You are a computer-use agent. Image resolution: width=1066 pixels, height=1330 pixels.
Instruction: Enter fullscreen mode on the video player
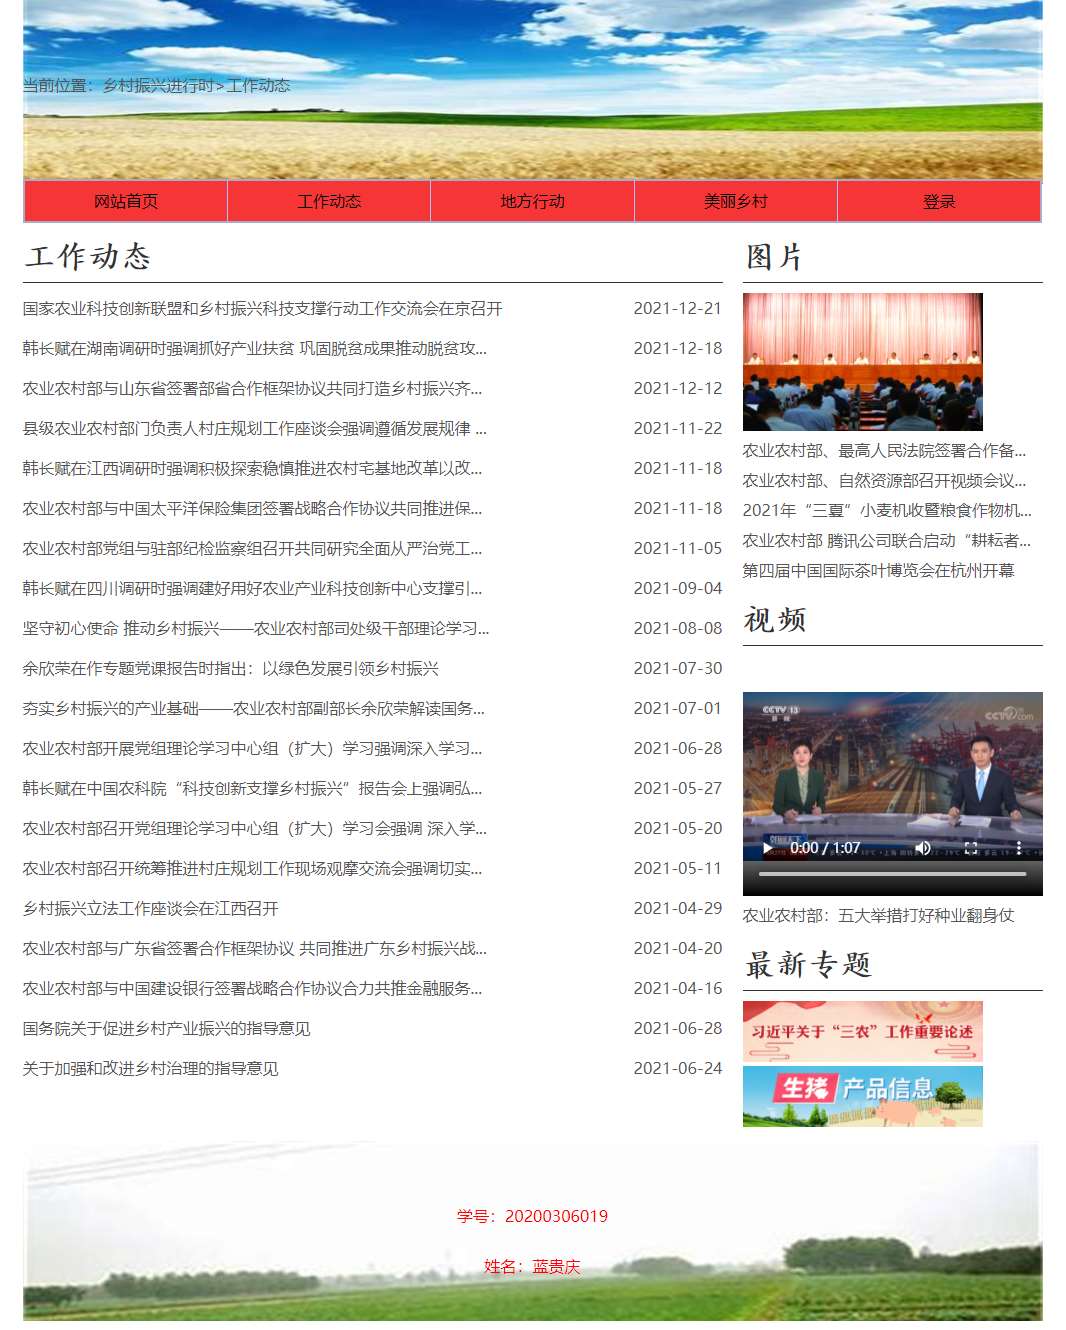(x=970, y=848)
